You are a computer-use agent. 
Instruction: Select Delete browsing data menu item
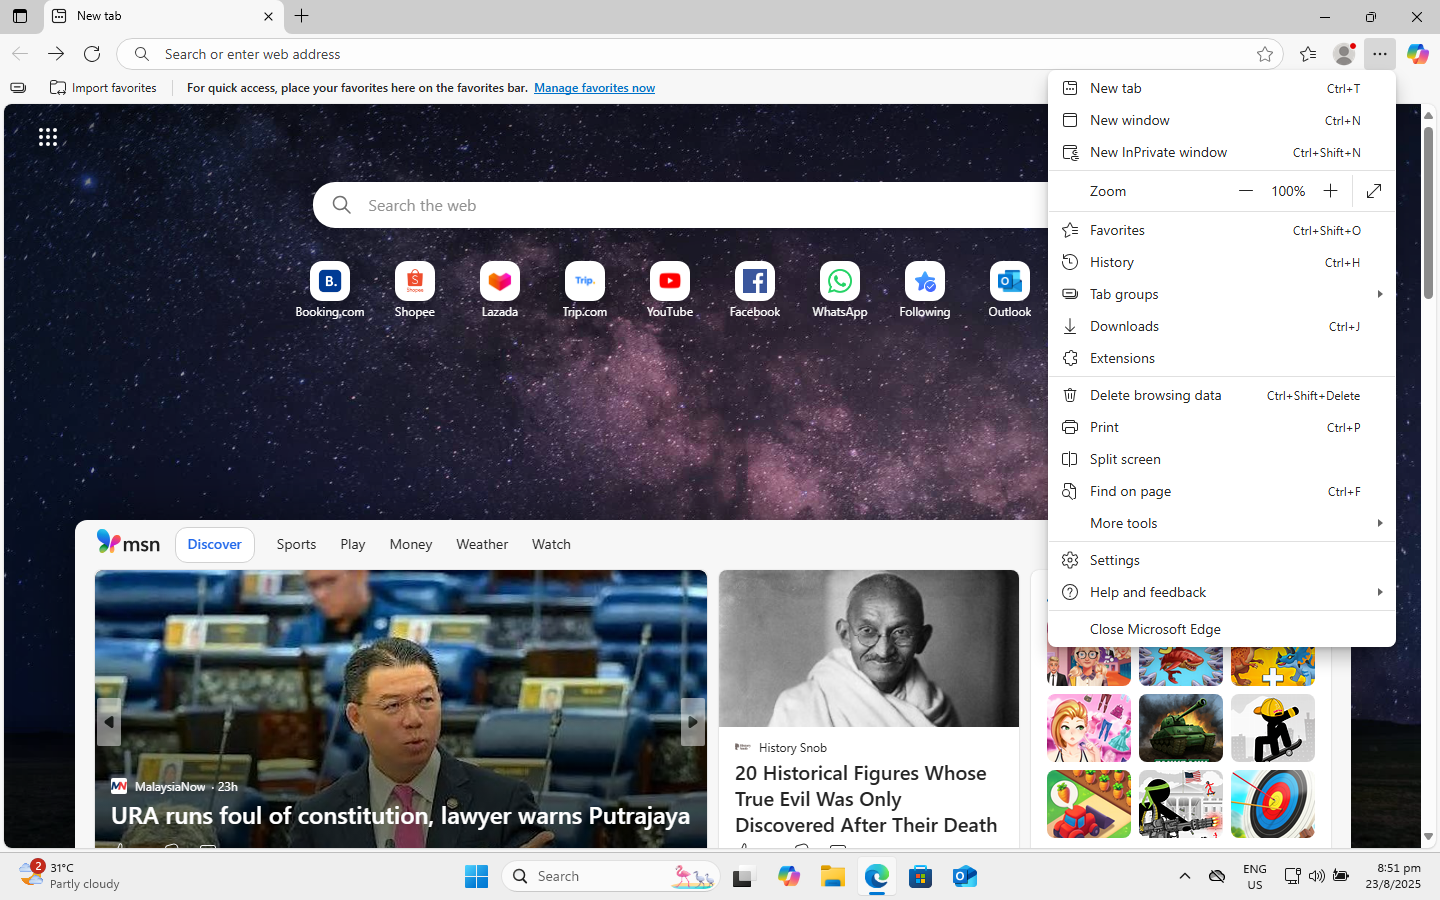pyautogui.click(x=1222, y=395)
